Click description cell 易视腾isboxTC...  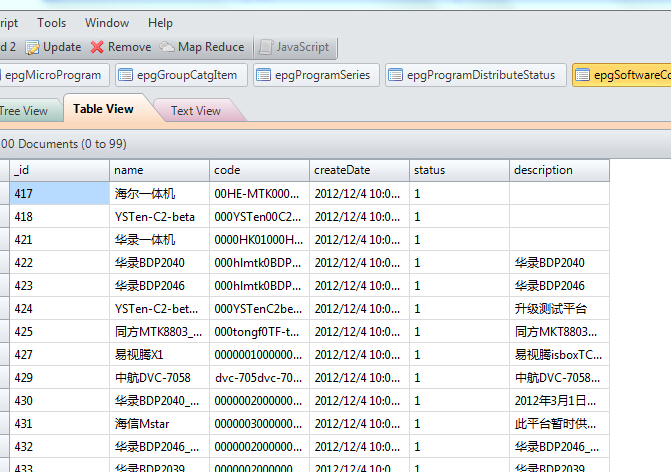[x=559, y=354]
